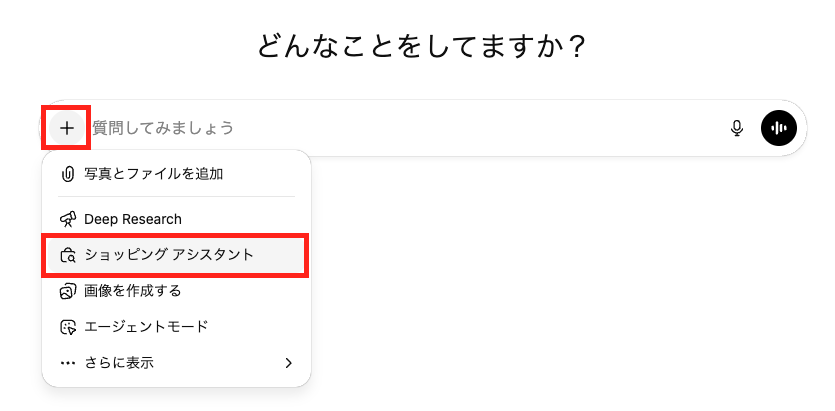Screen dimensions: 835x411
Task: Select ショッピング アシスタント menu entry
Action: click(169, 255)
